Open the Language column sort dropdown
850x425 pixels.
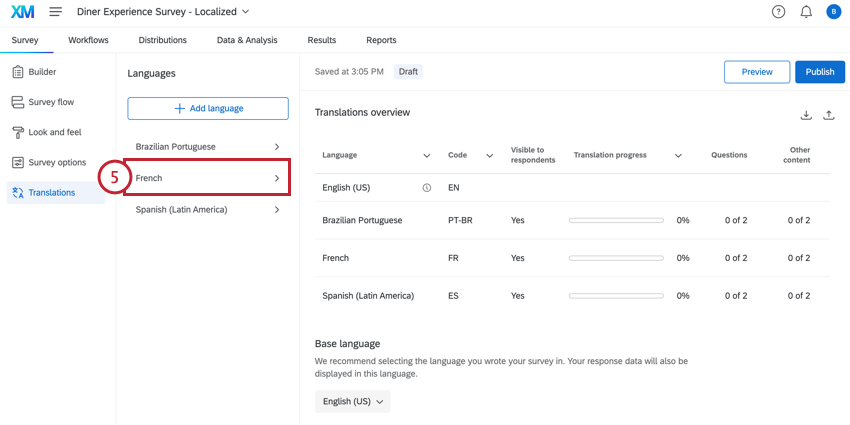pos(427,156)
